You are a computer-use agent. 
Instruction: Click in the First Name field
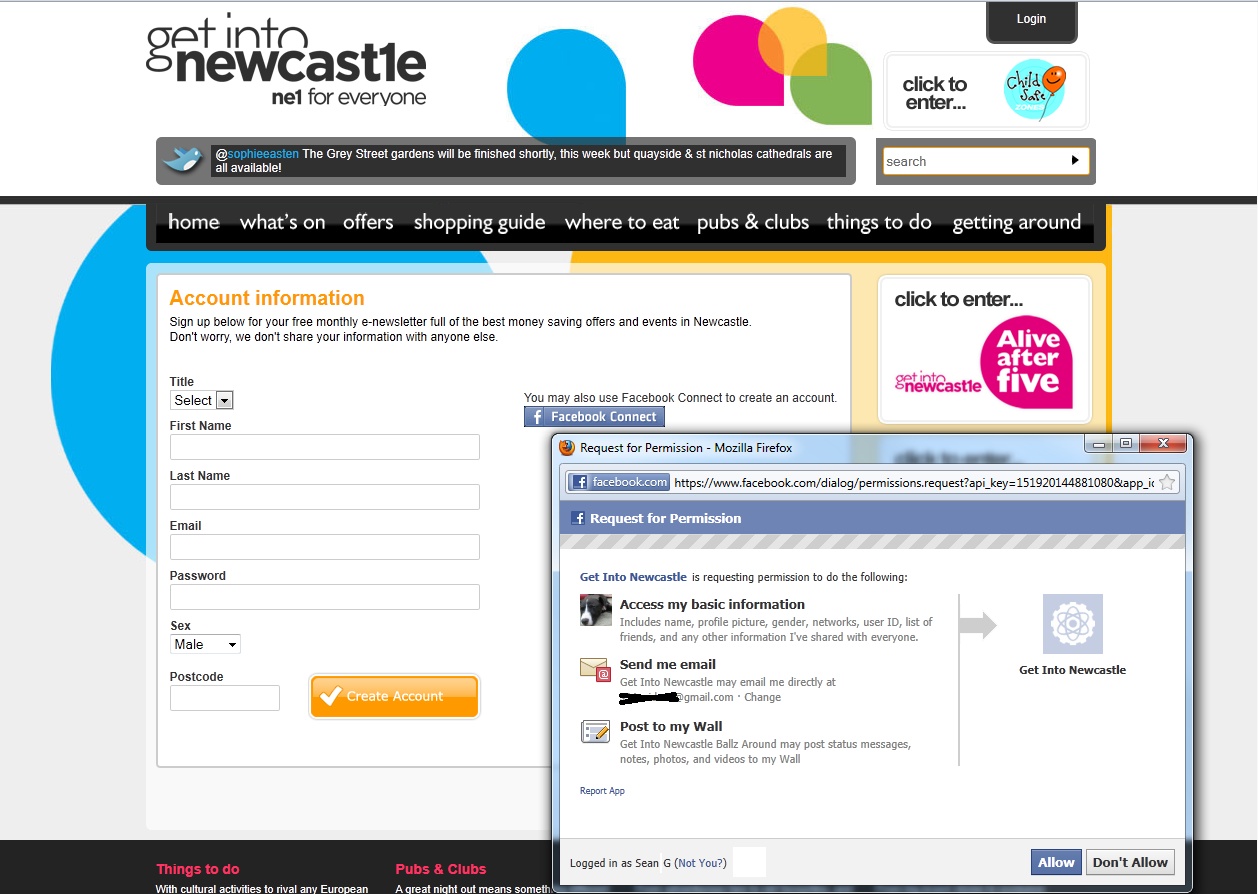tap(325, 447)
